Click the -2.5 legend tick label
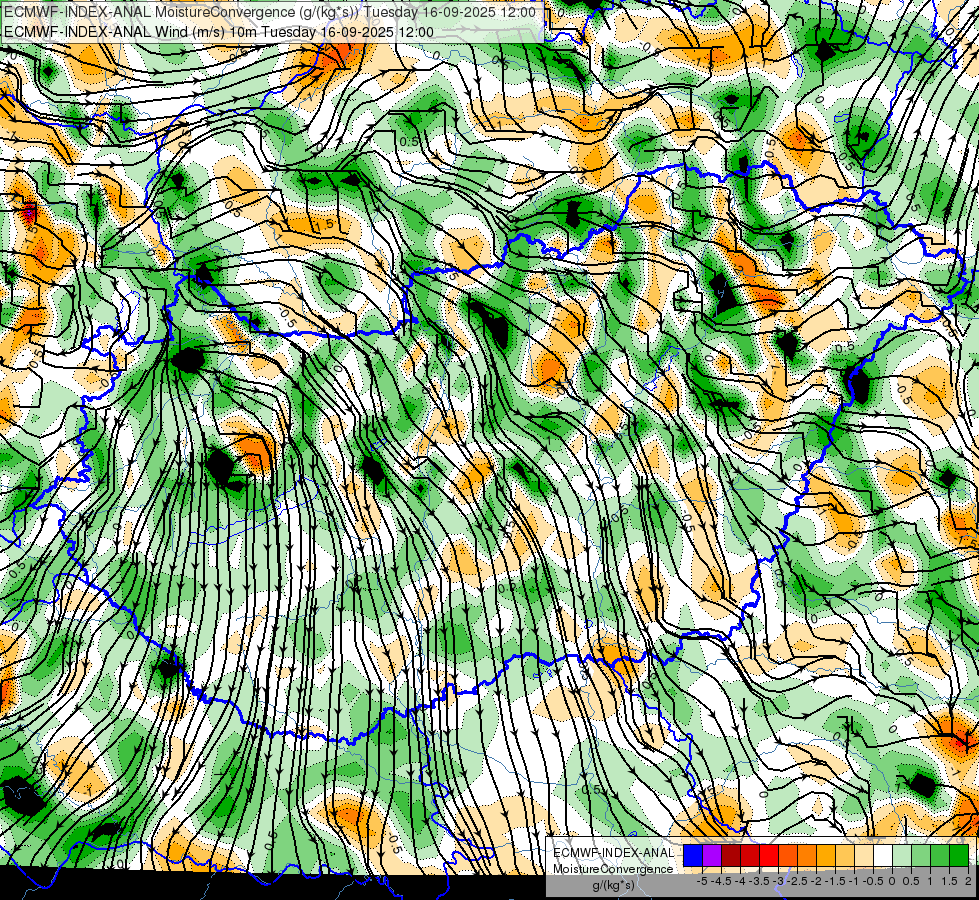 point(797,881)
